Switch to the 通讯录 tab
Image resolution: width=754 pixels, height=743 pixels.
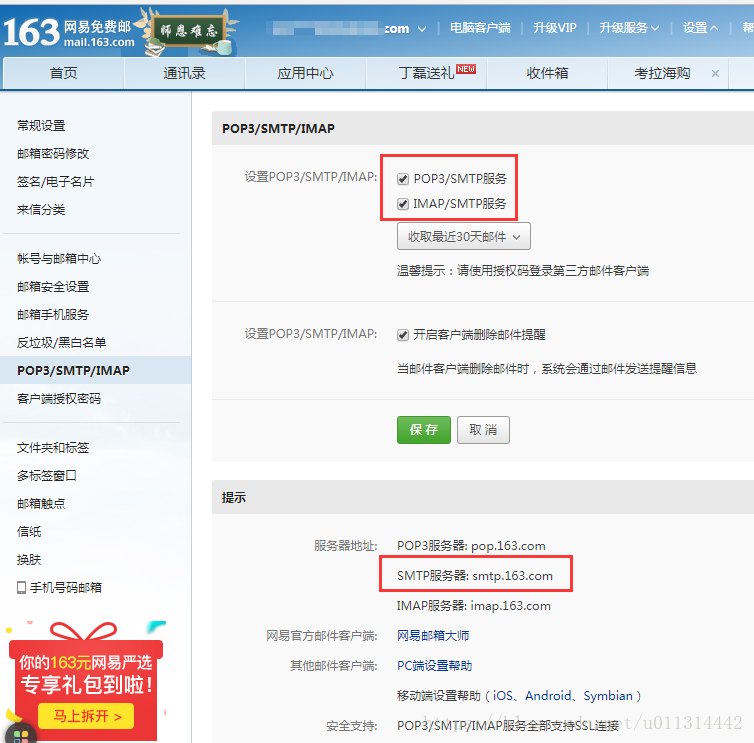coord(184,73)
